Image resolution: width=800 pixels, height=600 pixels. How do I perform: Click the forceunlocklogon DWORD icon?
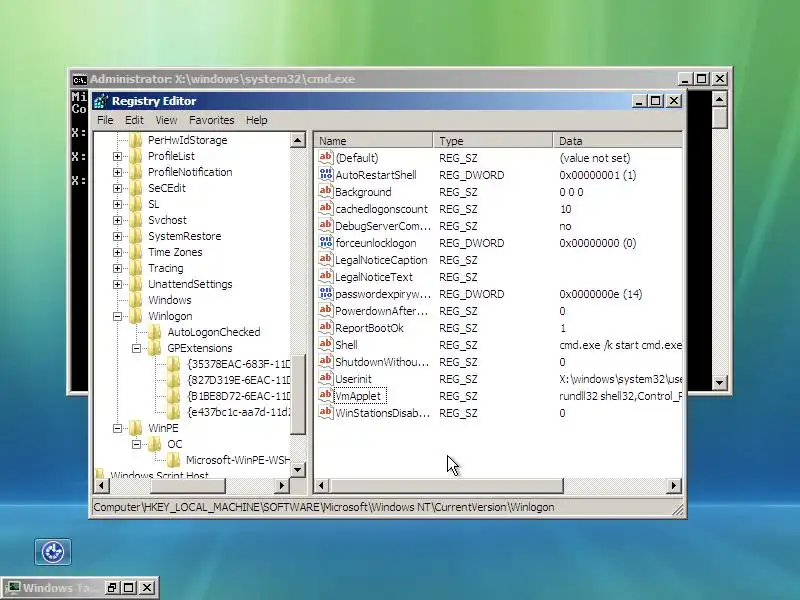click(x=326, y=242)
